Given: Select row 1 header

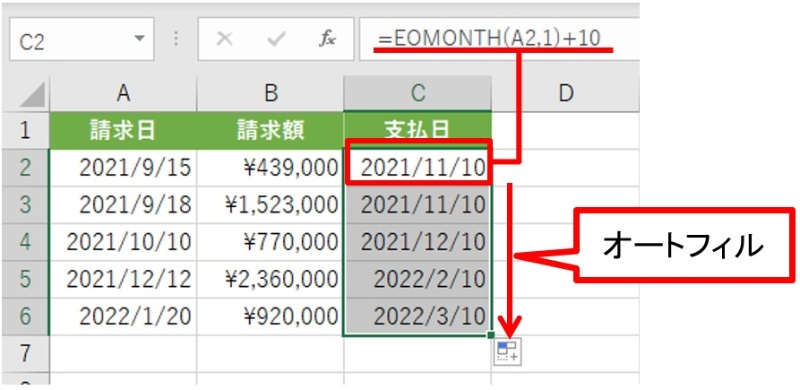Looking at the screenshot, I should click(x=26, y=131).
